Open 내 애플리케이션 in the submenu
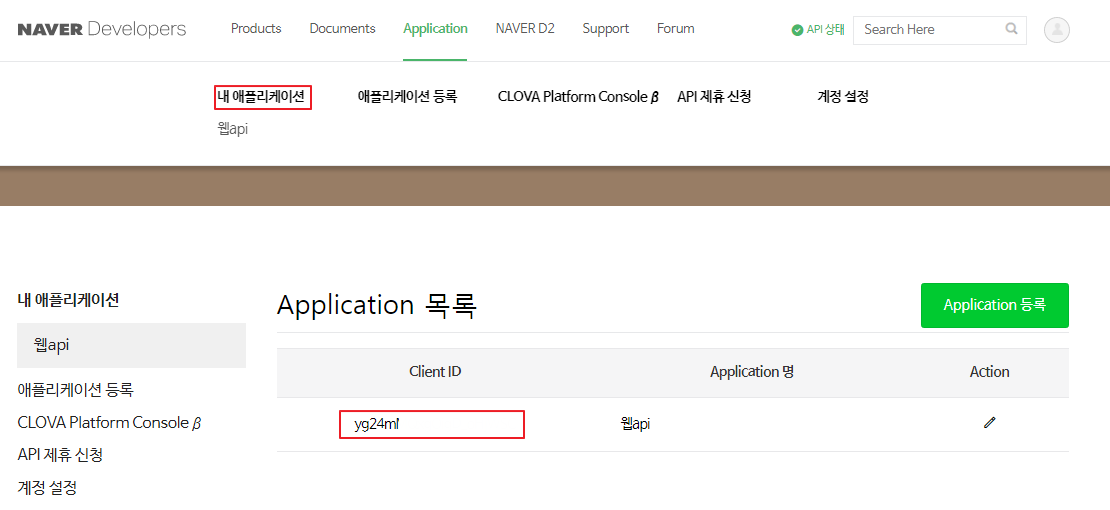 [x=263, y=97]
